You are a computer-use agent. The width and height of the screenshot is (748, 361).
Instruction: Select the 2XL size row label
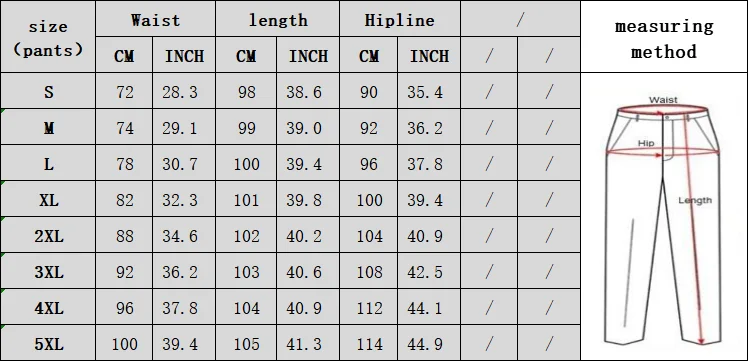[x=49, y=237]
